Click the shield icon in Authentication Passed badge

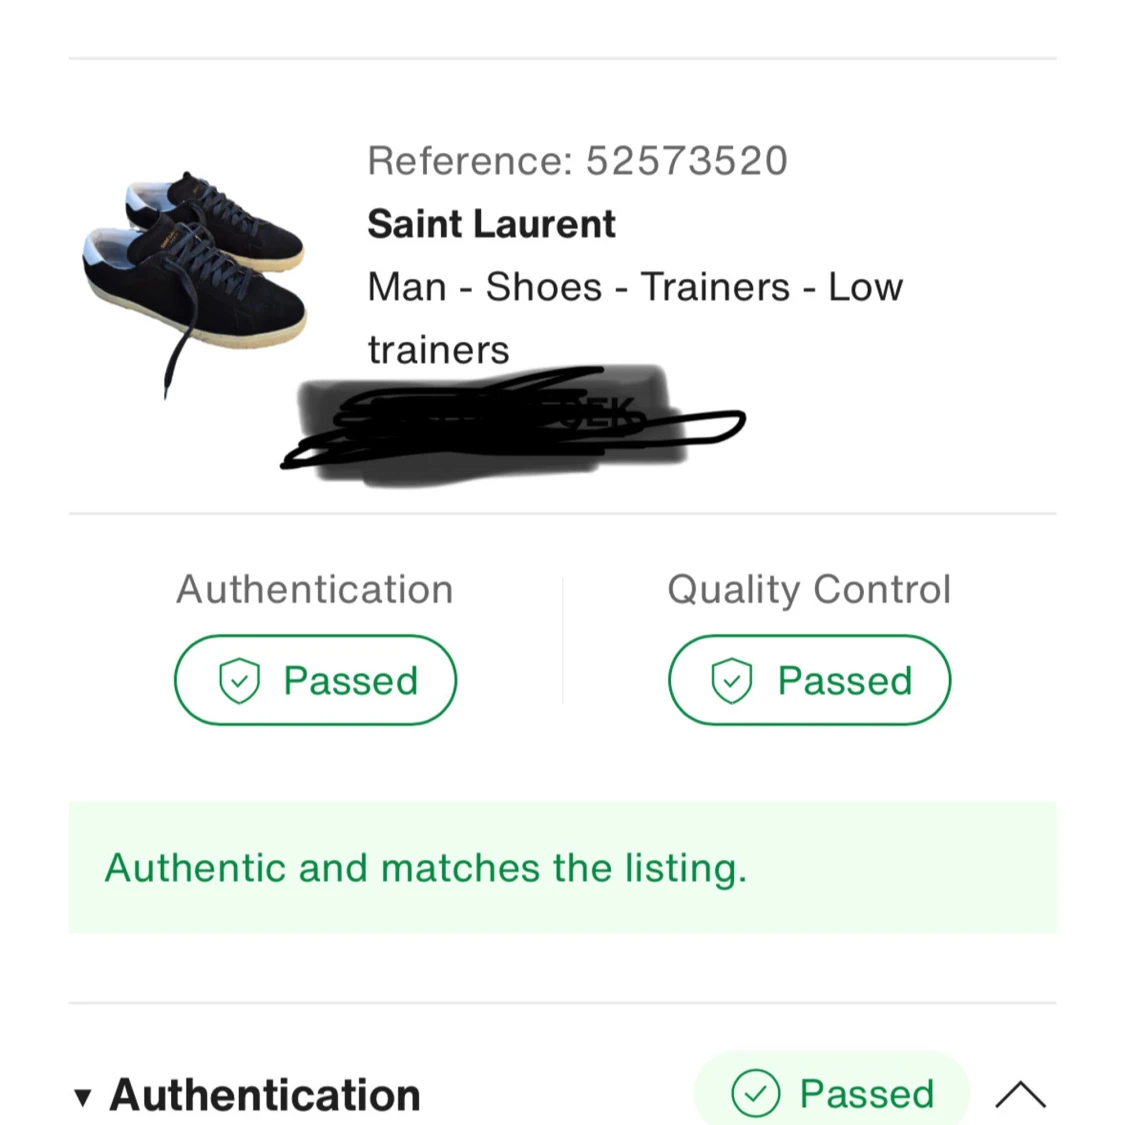pos(239,680)
